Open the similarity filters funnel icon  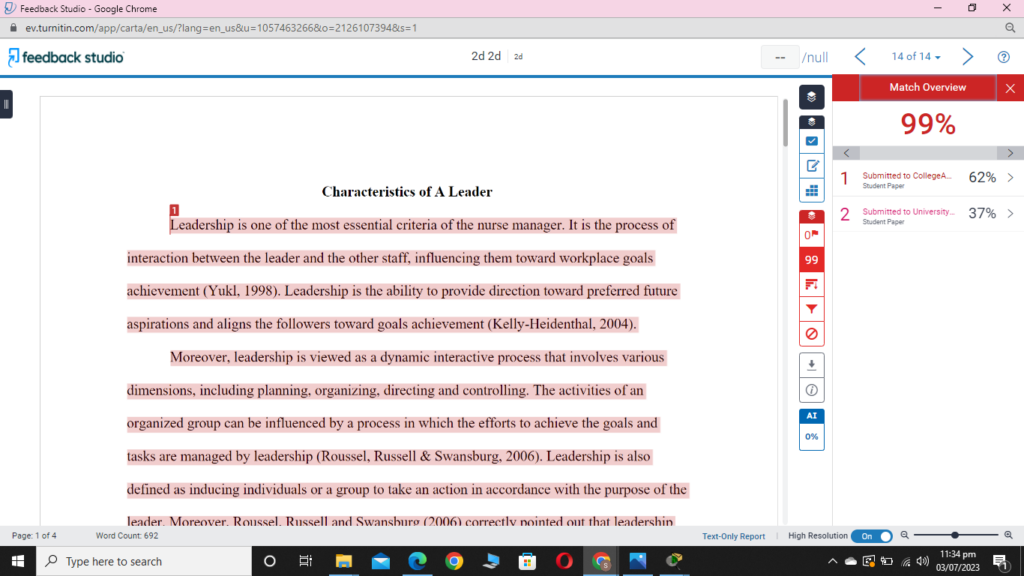tap(811, 309)
